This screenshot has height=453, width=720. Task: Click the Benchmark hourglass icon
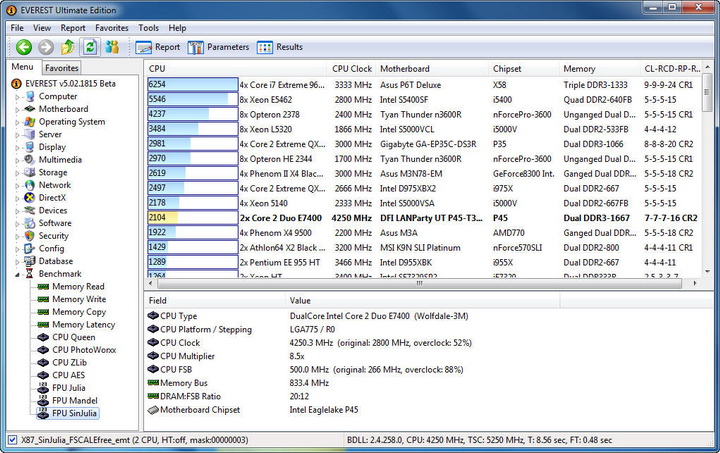(30, 274)
